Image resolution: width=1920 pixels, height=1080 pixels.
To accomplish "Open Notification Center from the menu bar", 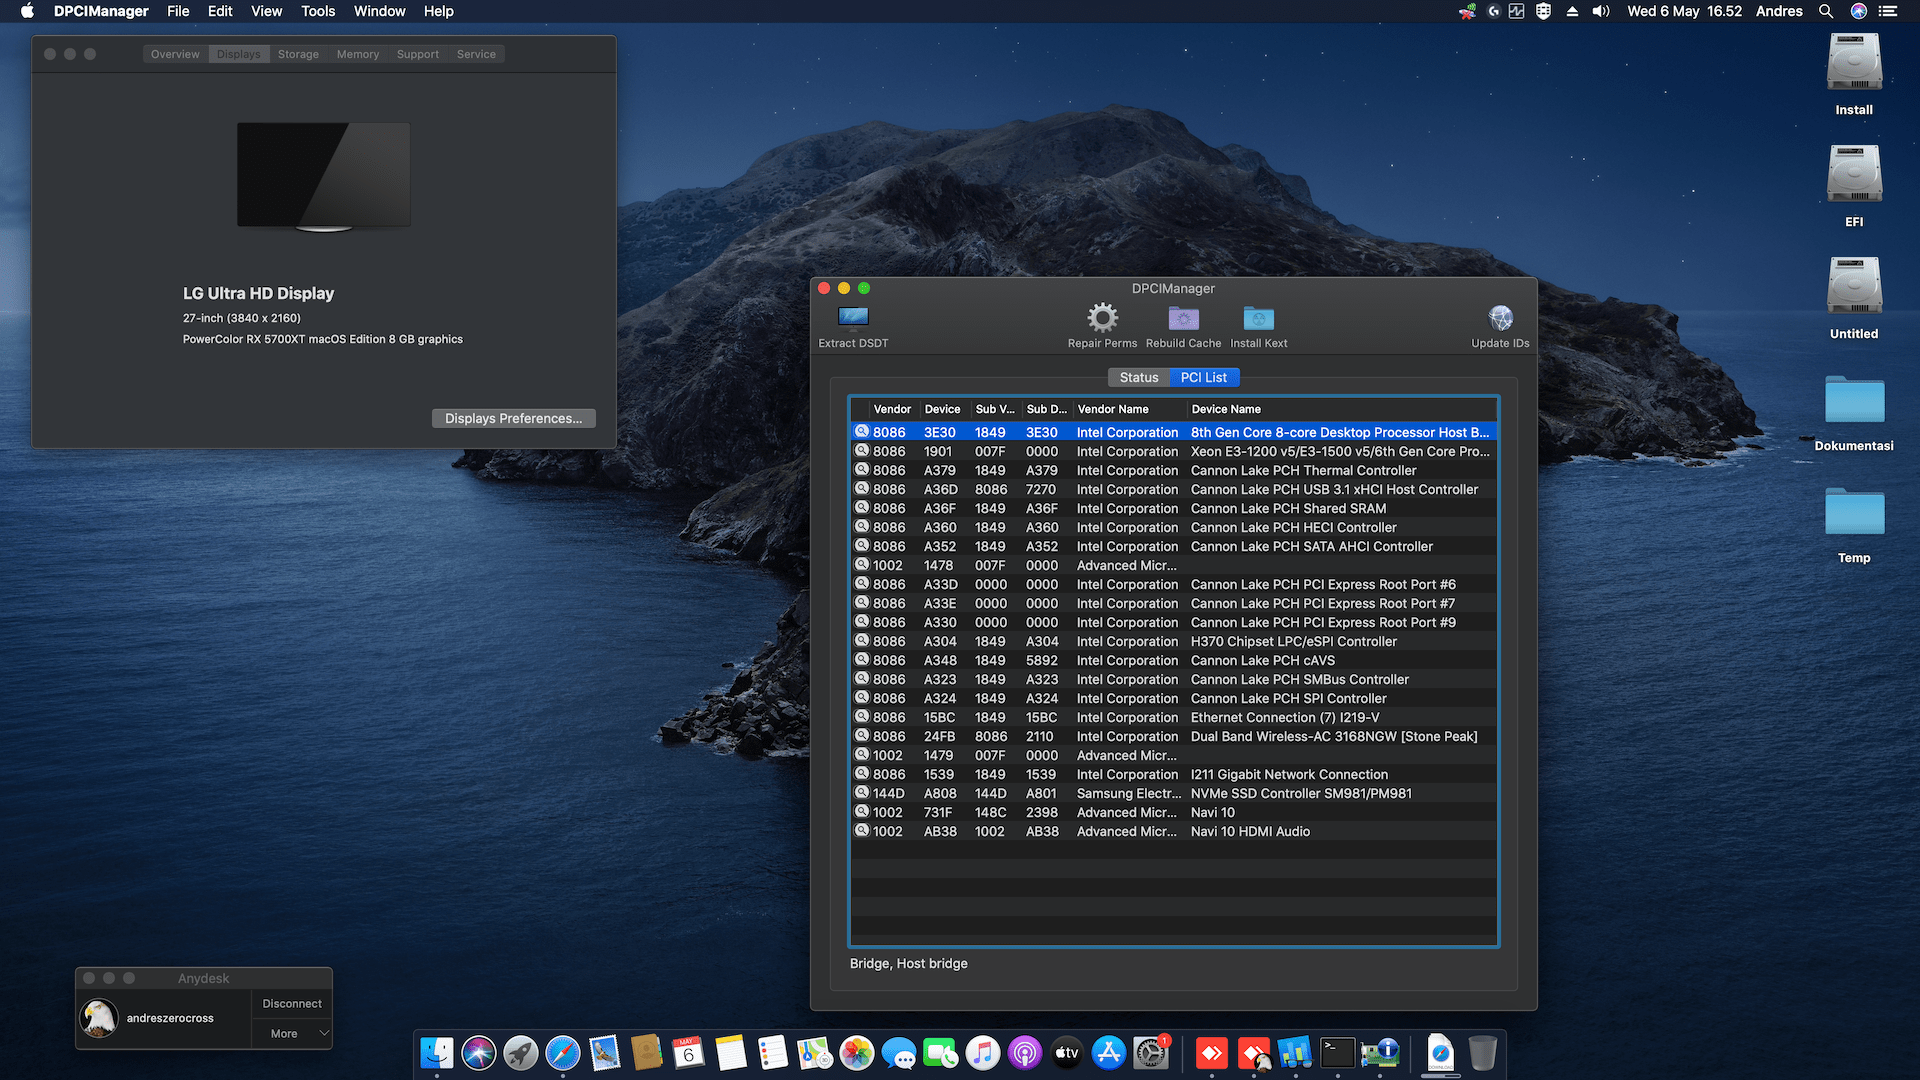I will pyautogui.click(x=1888, y=11).
